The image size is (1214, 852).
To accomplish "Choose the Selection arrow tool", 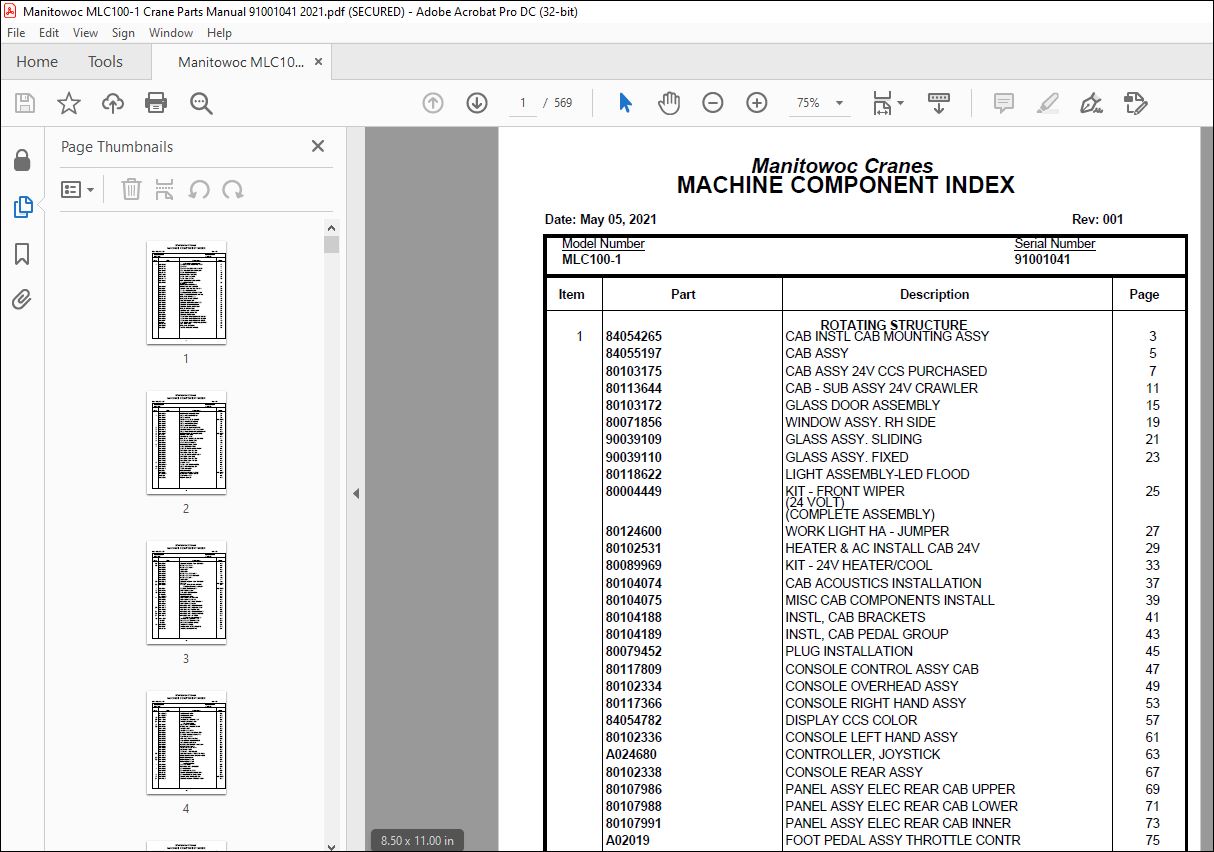I will (625, 103).
